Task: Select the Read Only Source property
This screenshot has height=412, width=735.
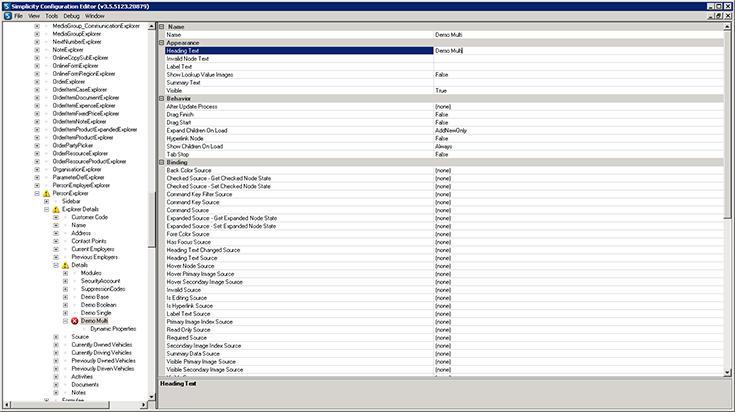Action: pyautogui.click(x=188, y=330)
